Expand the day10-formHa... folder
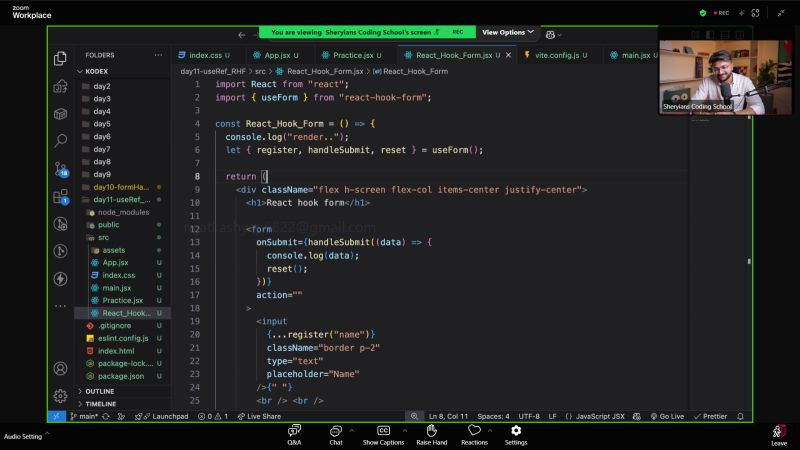This screenshot has height=450, width=800. point(121,187)
